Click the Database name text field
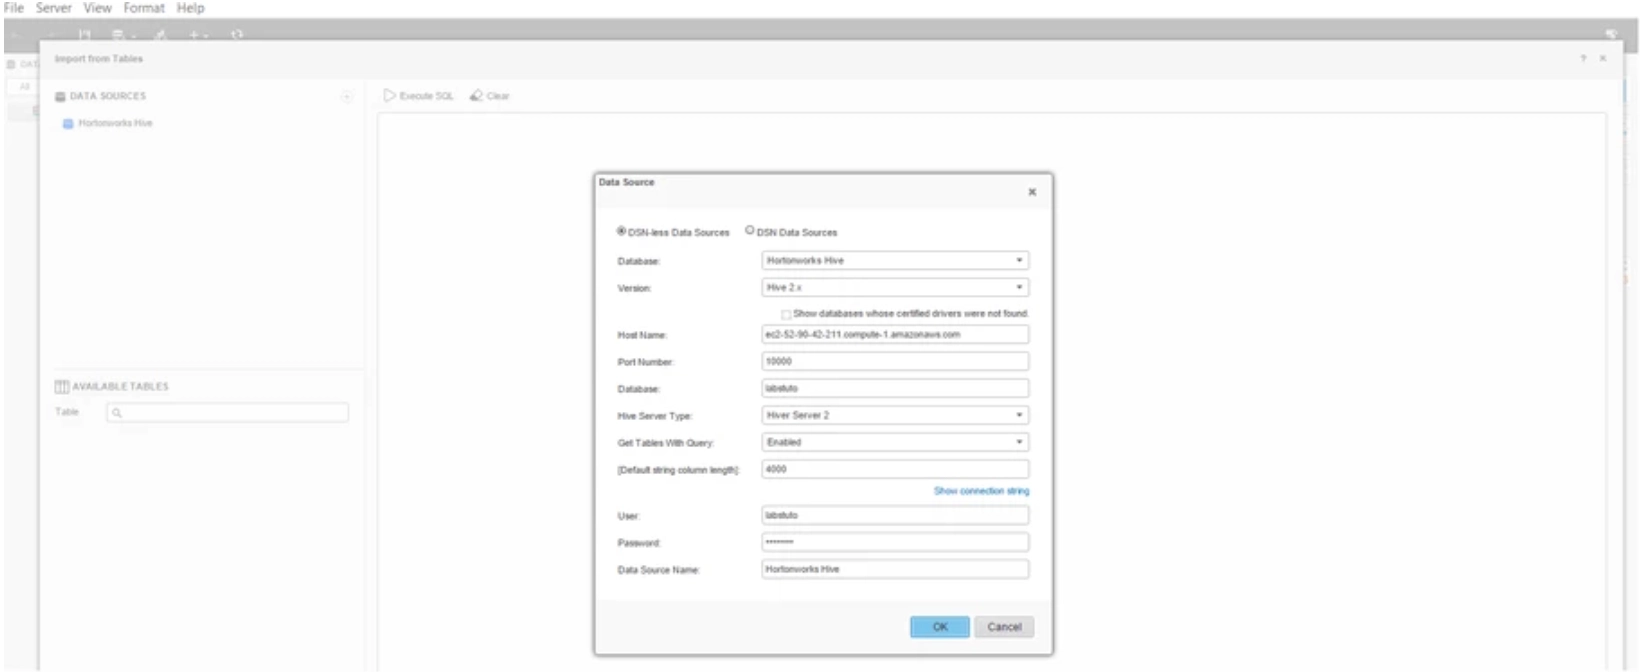Viewport: 1640px width, 672px height. pos(895,388)
